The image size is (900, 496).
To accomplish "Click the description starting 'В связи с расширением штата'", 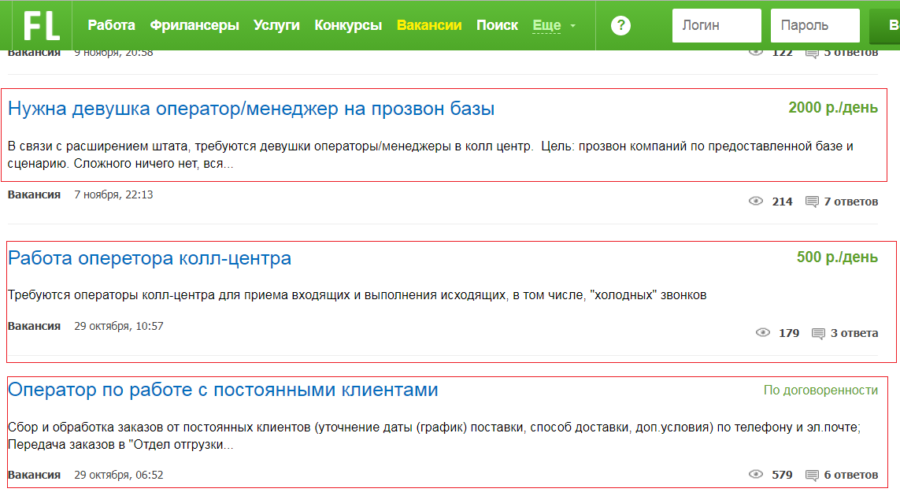I will 430,155.
